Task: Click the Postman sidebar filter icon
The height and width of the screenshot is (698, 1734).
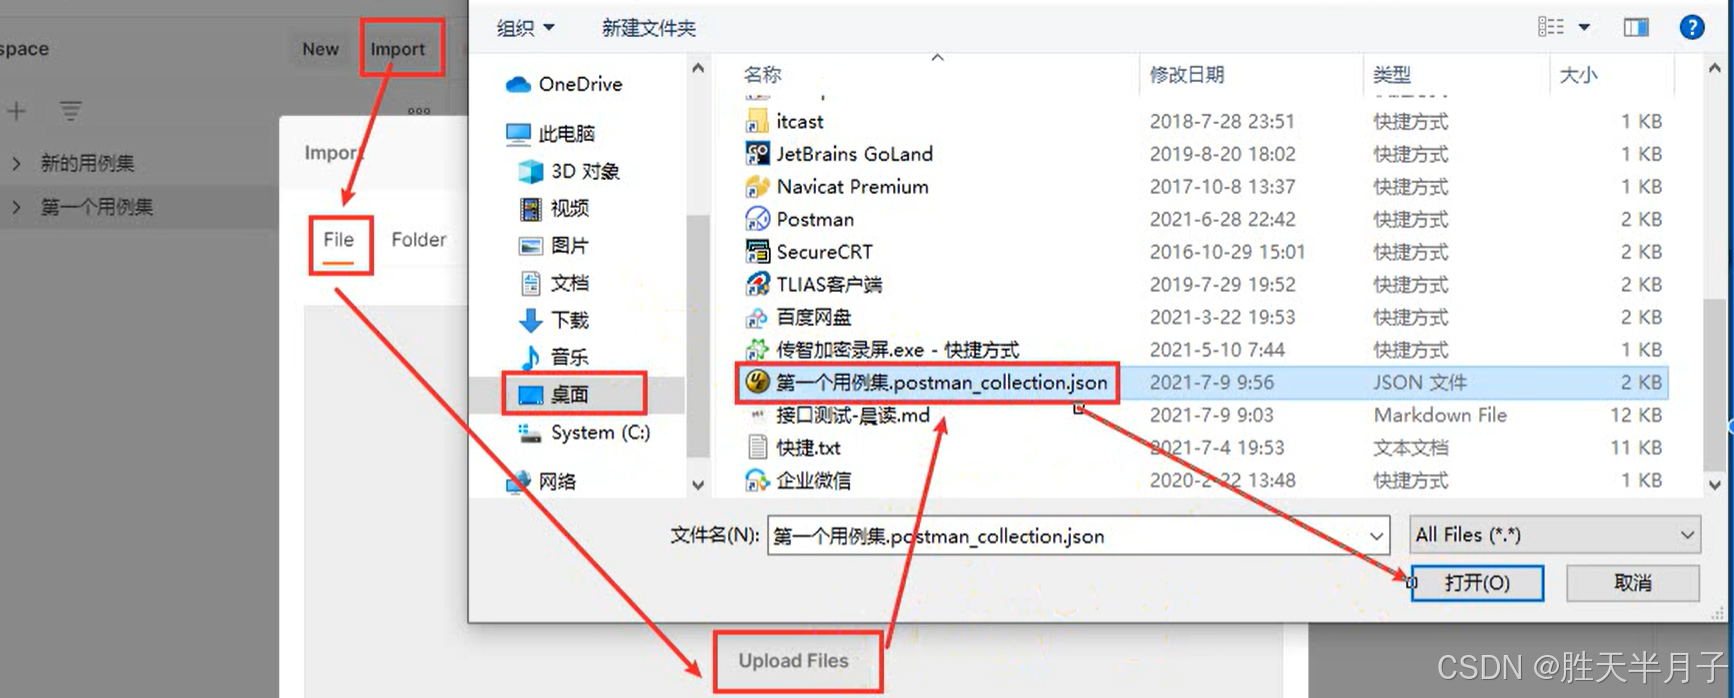Action: point(70,111)
